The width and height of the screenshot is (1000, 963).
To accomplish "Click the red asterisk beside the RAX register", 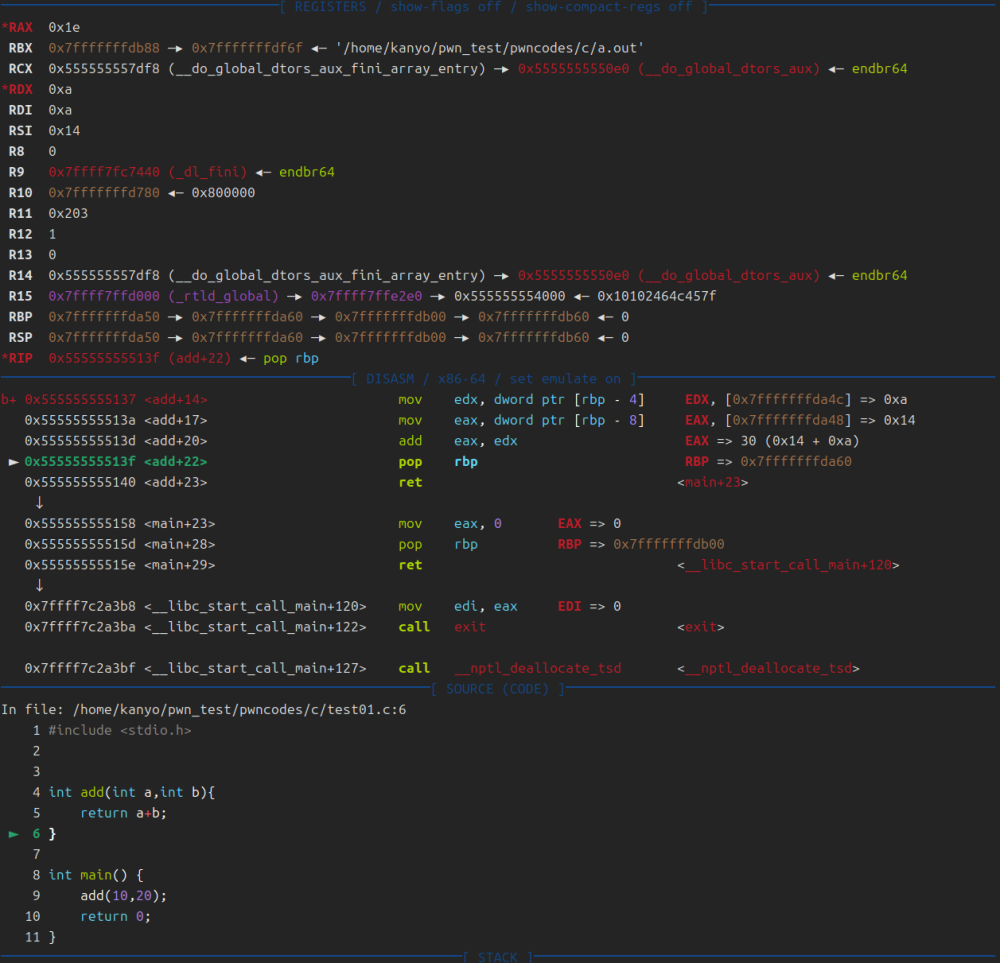I will [x=4, y=27].
